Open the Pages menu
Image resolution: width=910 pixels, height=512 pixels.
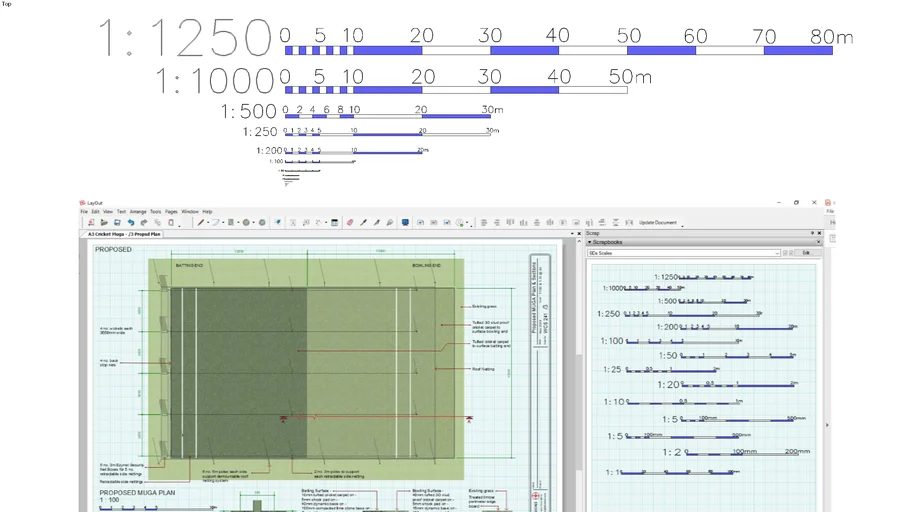click(x=171, y=212)
